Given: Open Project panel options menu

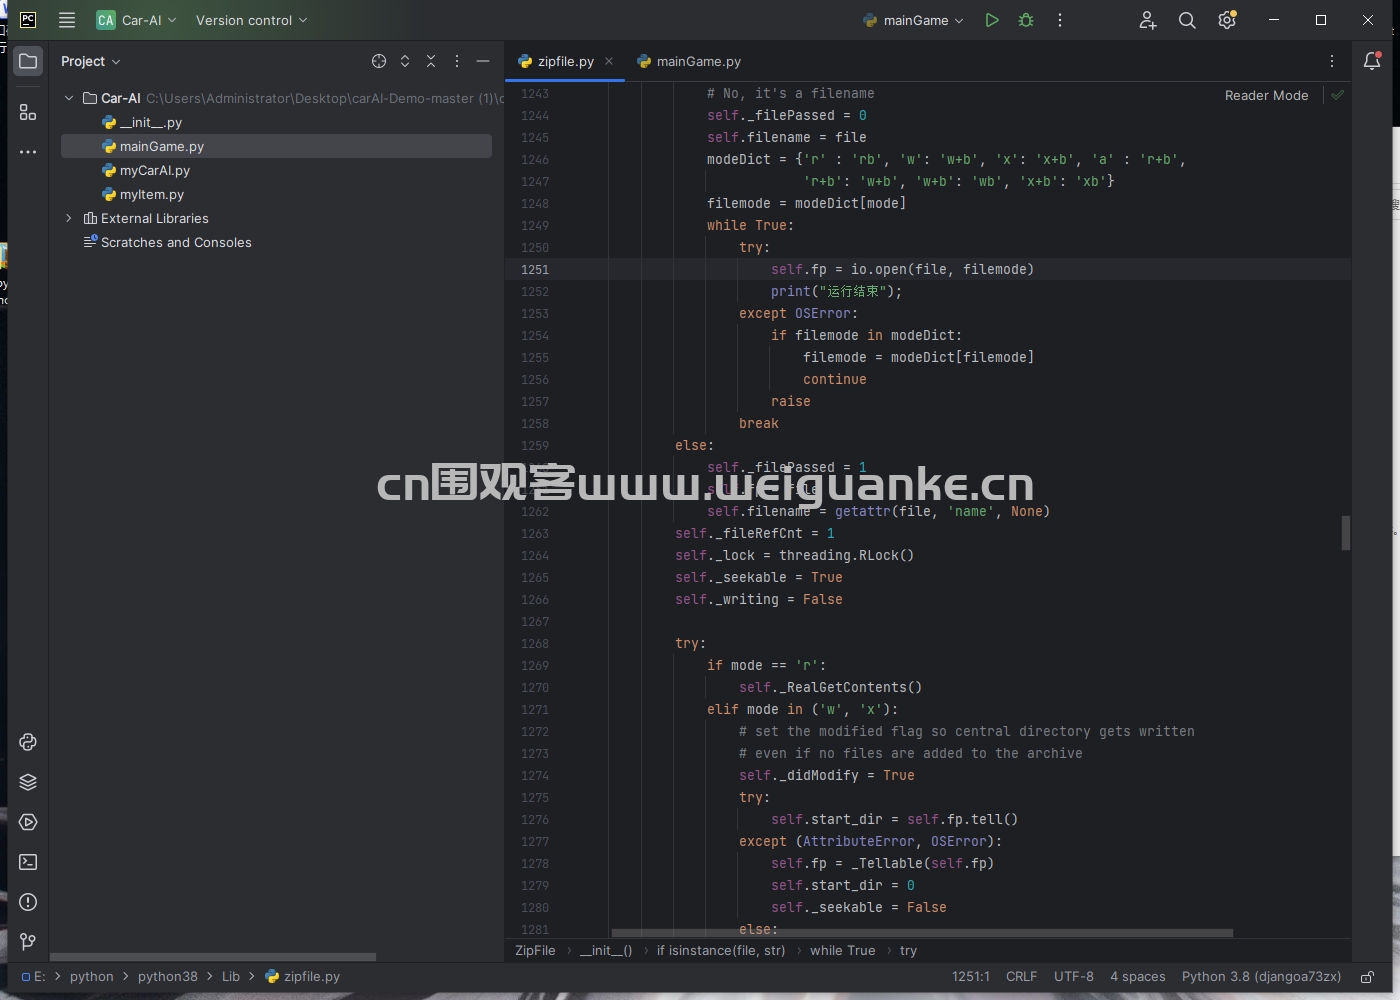Looking at the screenshot, I should (x=457, y=61).
